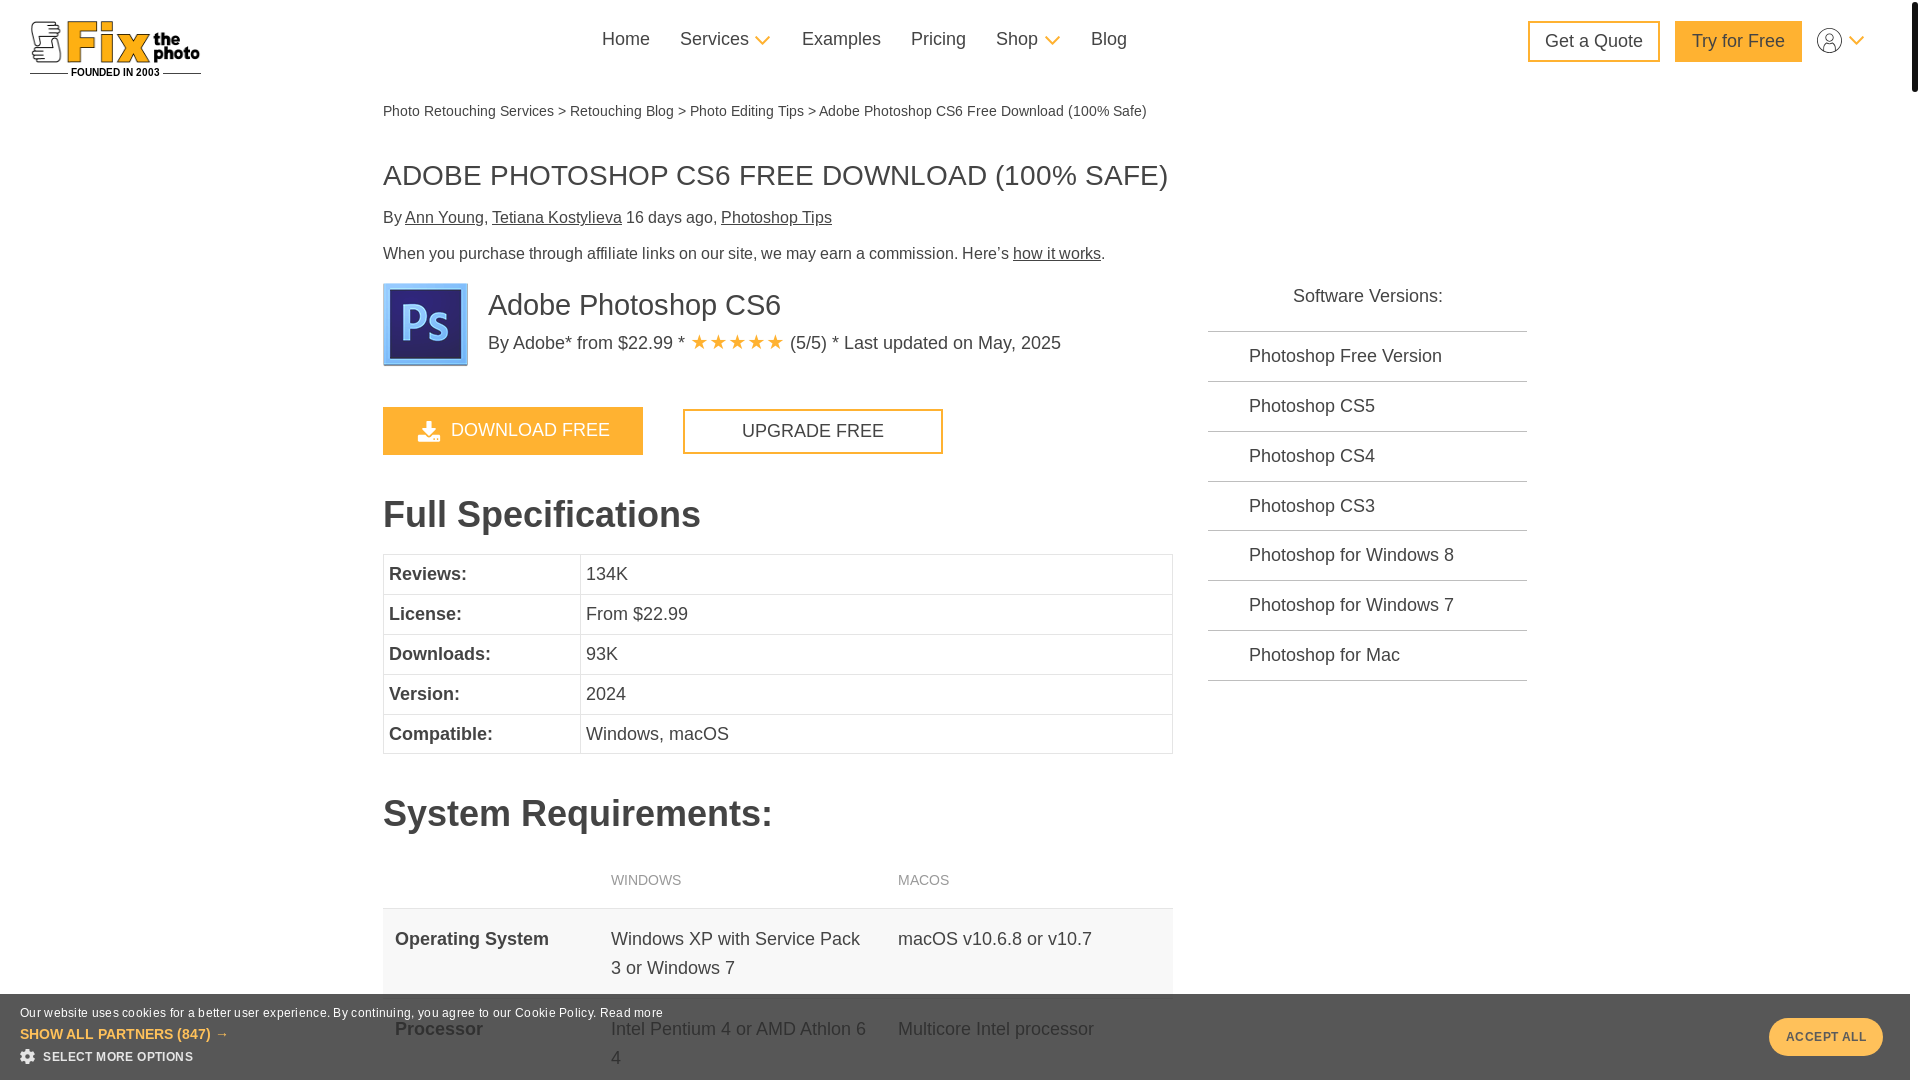1920x1080 pixels.
Task: Open the Pricing page
Action: (x=938, y=39)
